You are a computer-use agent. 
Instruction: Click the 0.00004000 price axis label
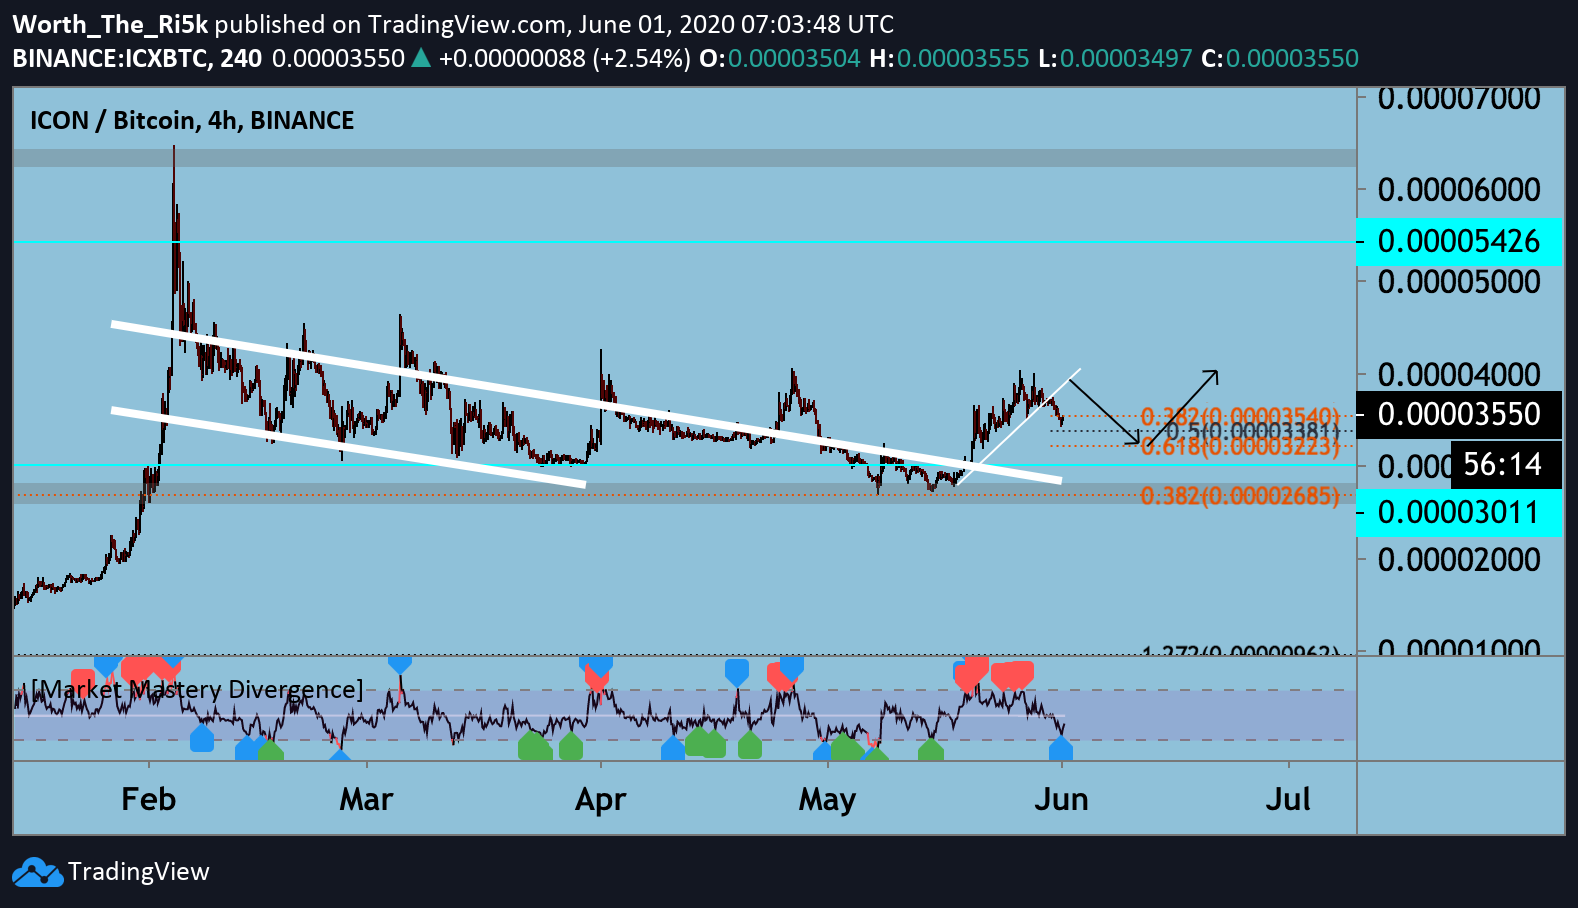click(1459, 374)
